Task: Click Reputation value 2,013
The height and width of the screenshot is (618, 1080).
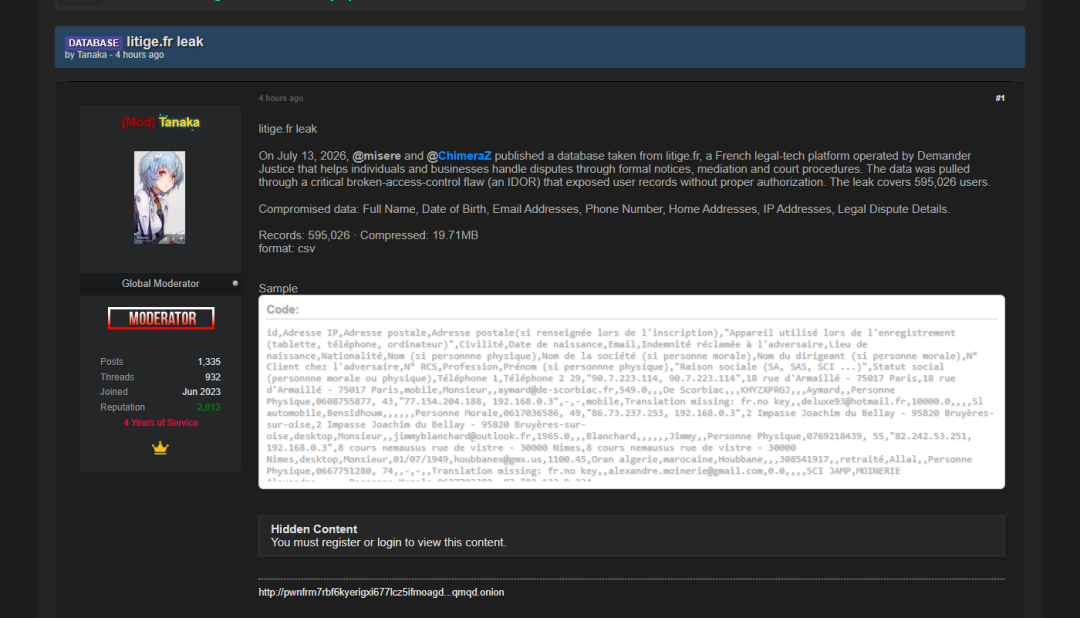Action: 209,407
